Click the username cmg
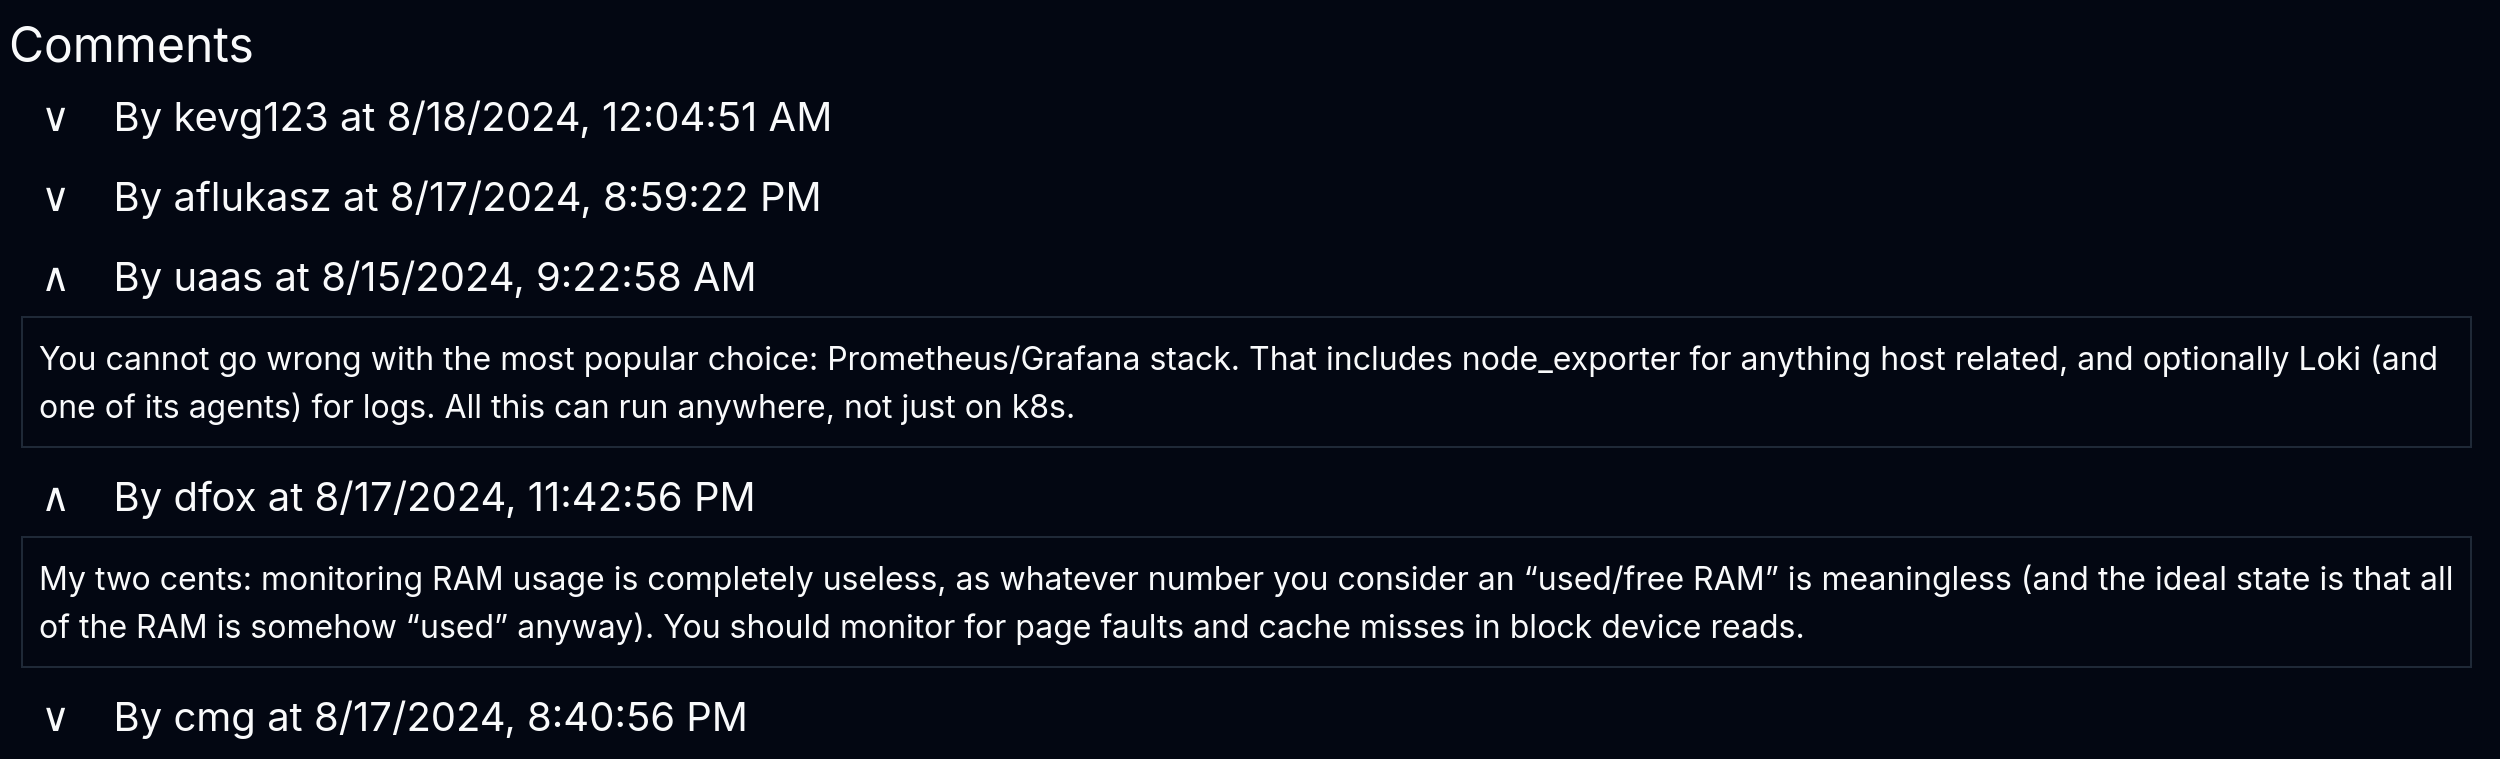The image size is (2500, 759). [213, 718]
